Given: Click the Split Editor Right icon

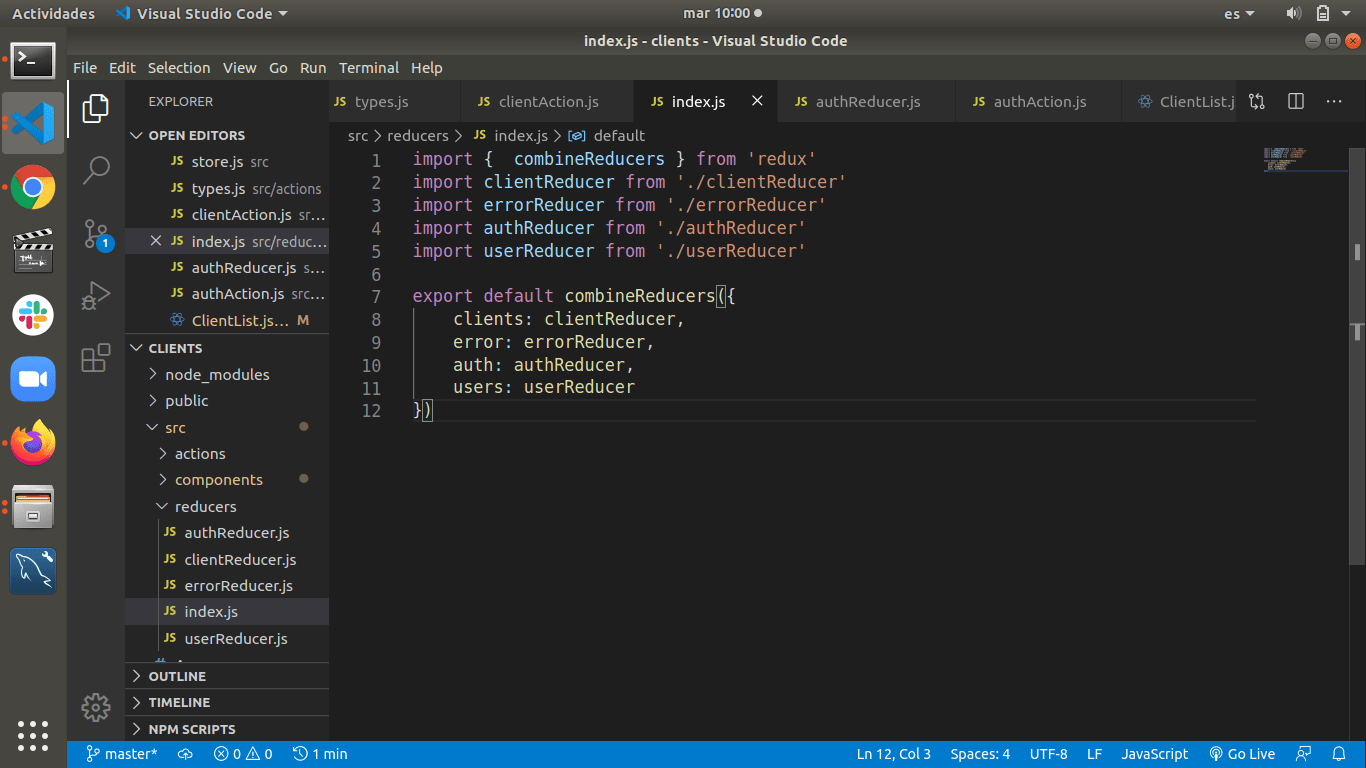Looking at the screenshot, I should pos(1296,101).
